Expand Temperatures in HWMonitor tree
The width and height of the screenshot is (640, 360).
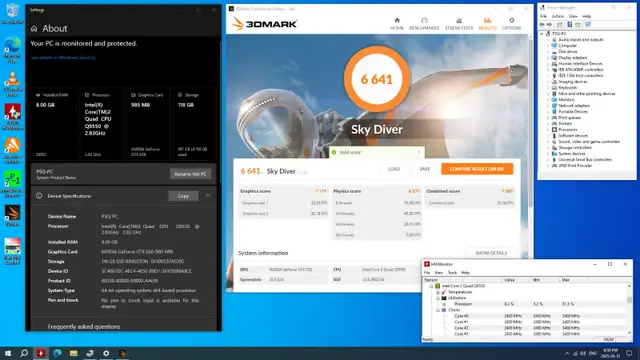click(x=438, y=292)
